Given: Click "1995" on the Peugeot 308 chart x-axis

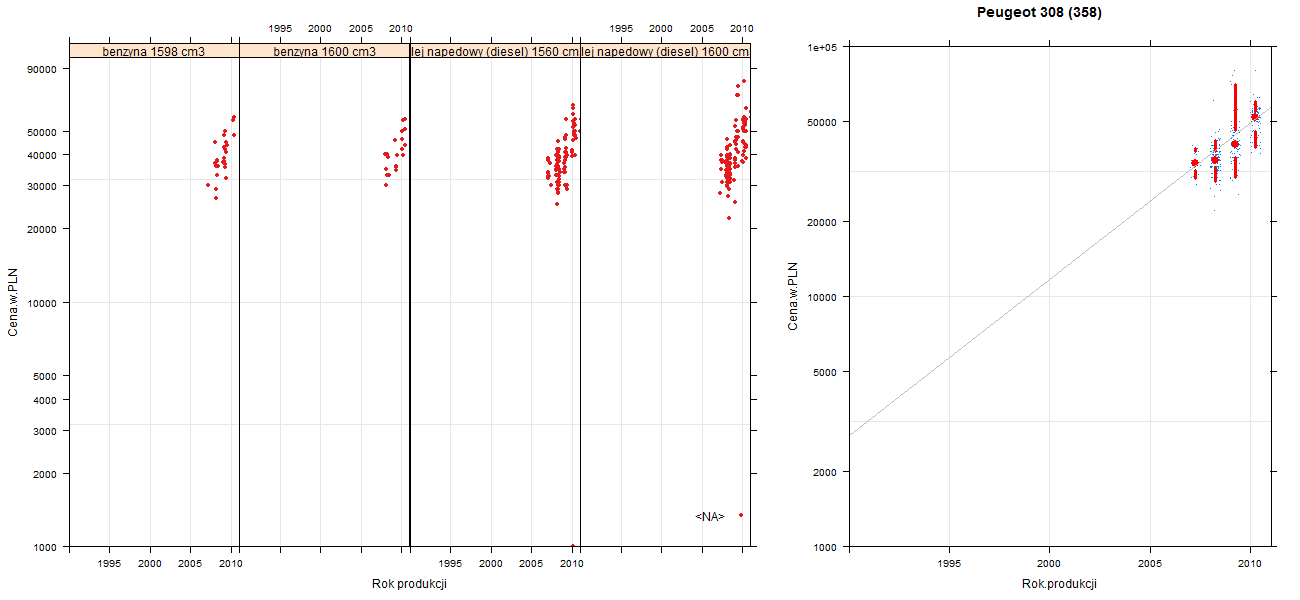Looking at the screenshot, I should click(949, 565).
